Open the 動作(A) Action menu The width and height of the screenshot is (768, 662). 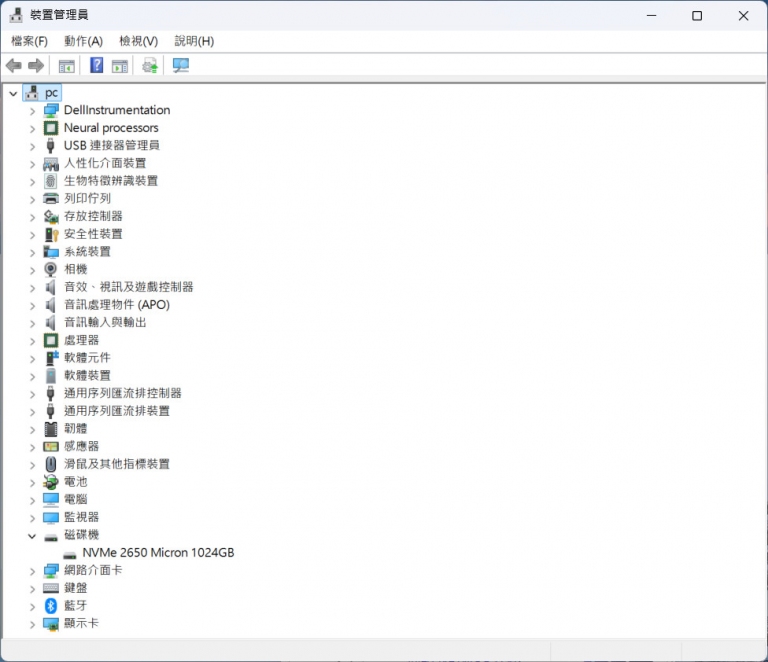pyautogui.click(x=83, y=41)
